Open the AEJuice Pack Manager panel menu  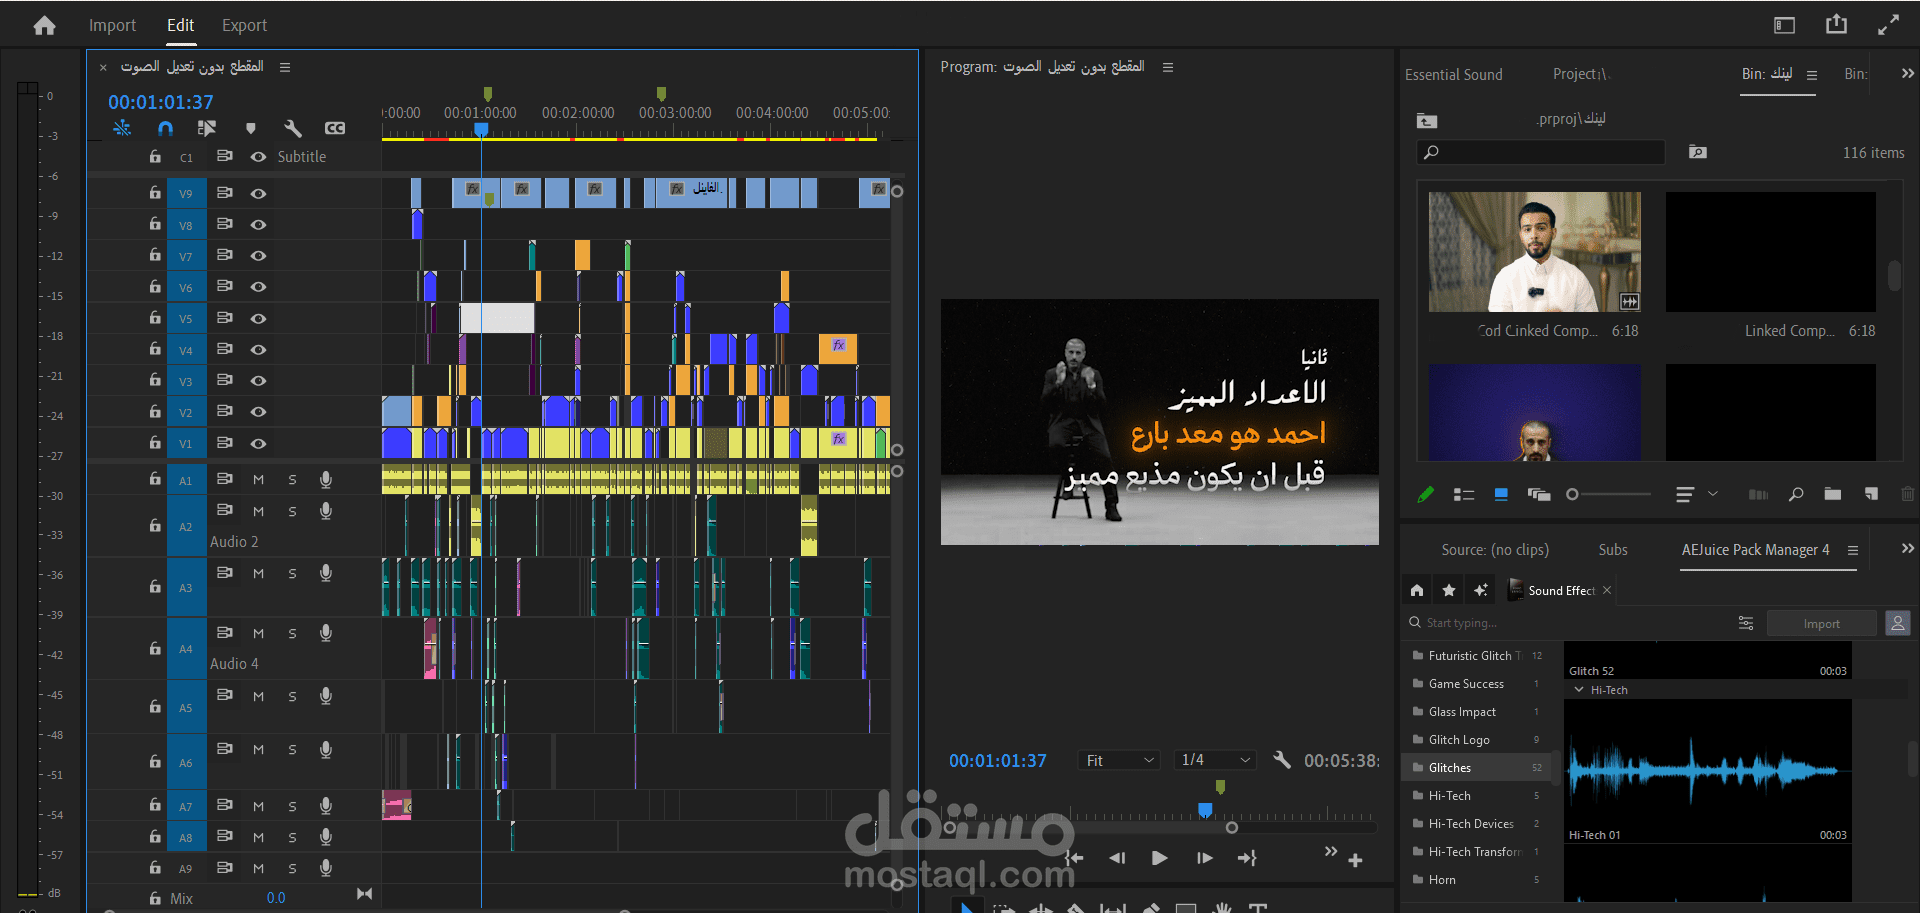point(1853,550)
